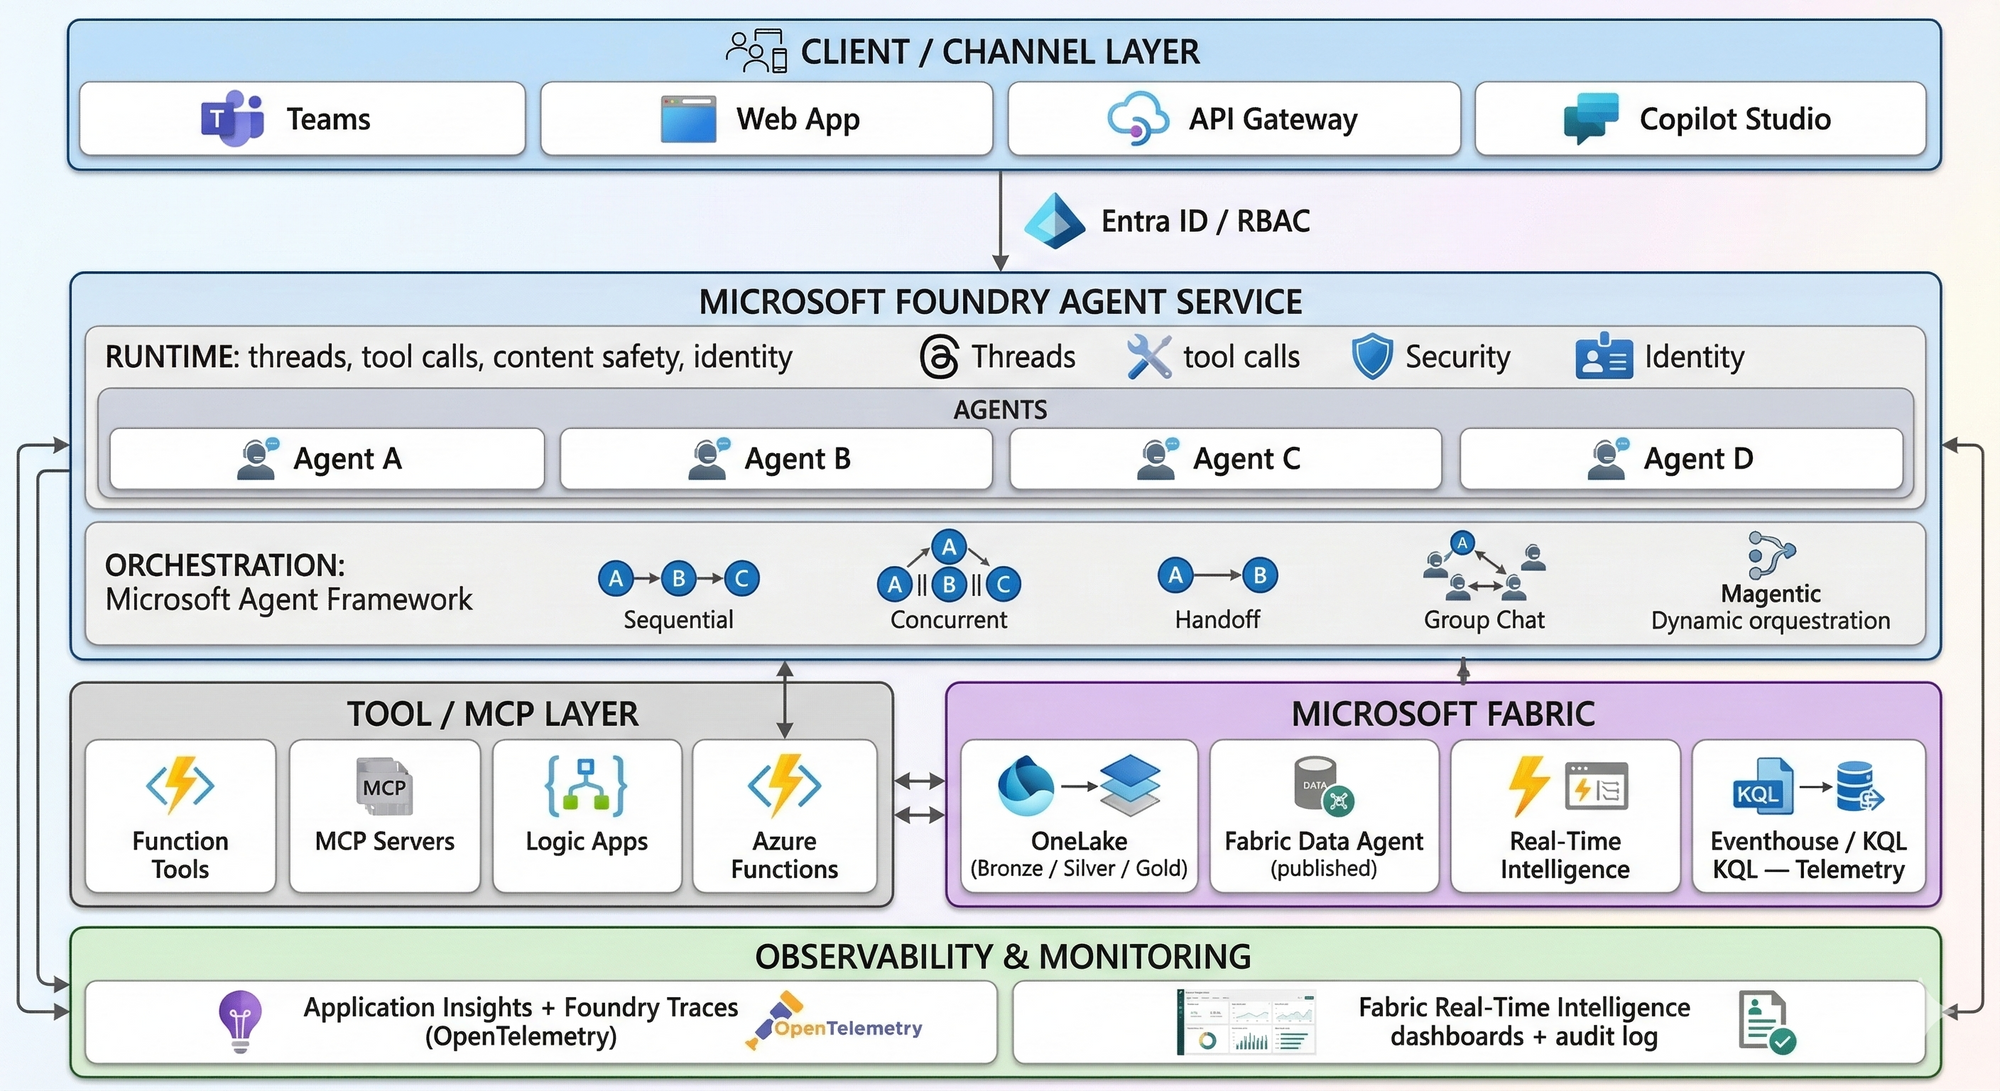Select the Agent C box

point(1225,459)
